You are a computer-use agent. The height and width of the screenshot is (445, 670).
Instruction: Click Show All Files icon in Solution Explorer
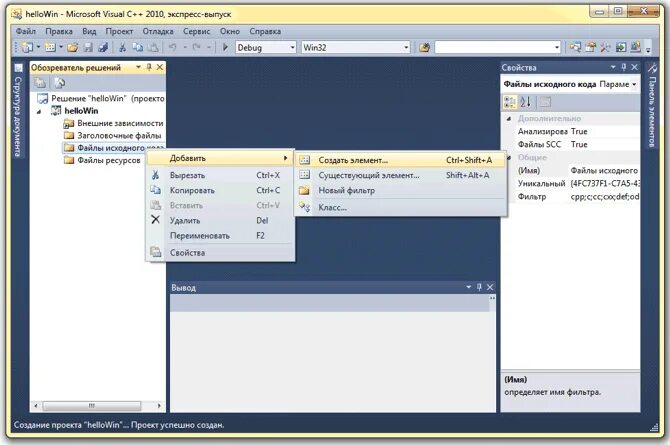60,83
